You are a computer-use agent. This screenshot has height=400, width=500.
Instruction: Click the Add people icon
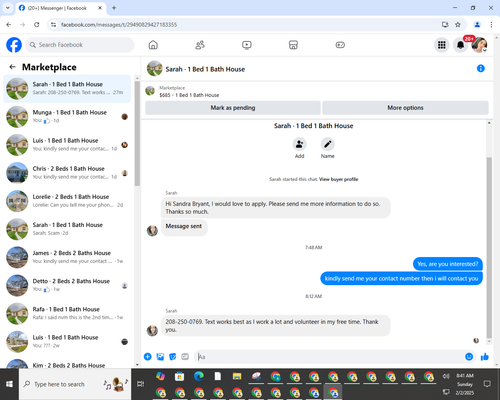tap(299, 144)
